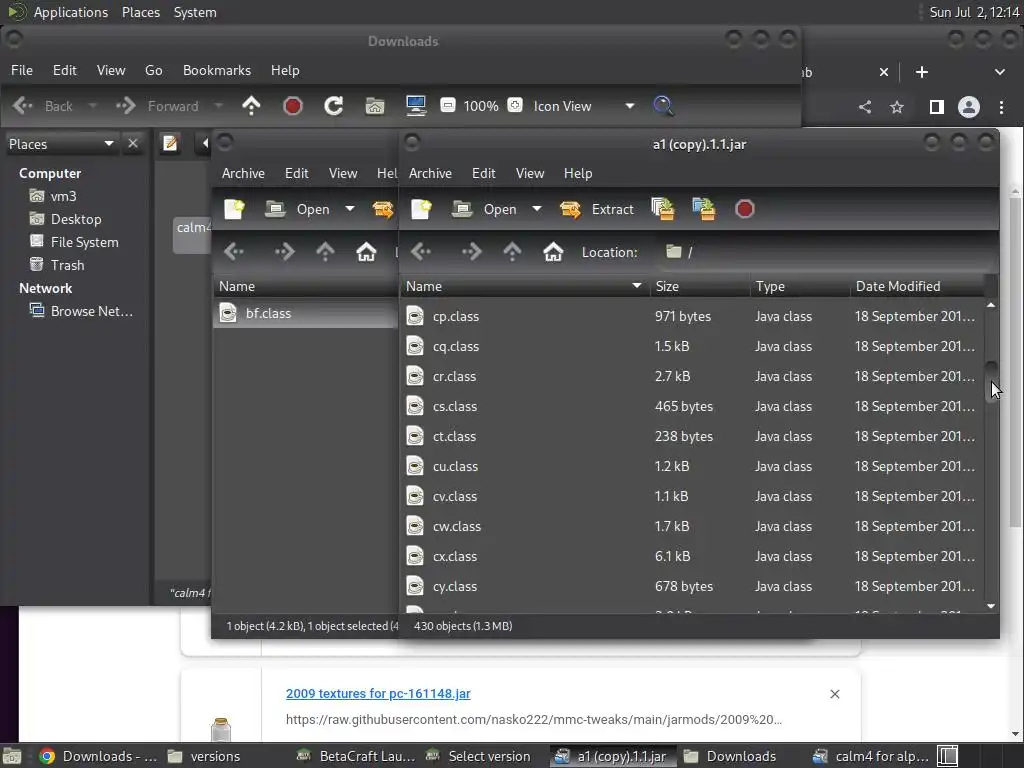Click the scroll up arrow of archive list
Viewport: 1024px width, 768px height.
991,305
